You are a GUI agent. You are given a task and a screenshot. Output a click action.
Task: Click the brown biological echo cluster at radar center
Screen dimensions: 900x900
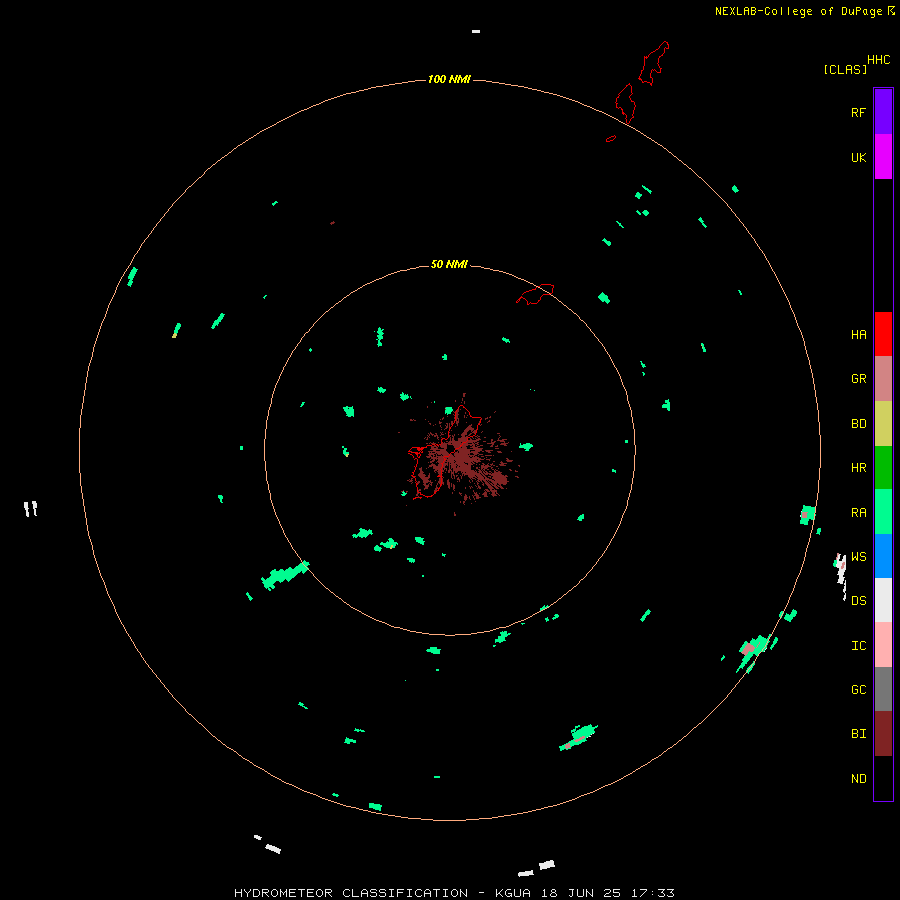coord(459,455)
